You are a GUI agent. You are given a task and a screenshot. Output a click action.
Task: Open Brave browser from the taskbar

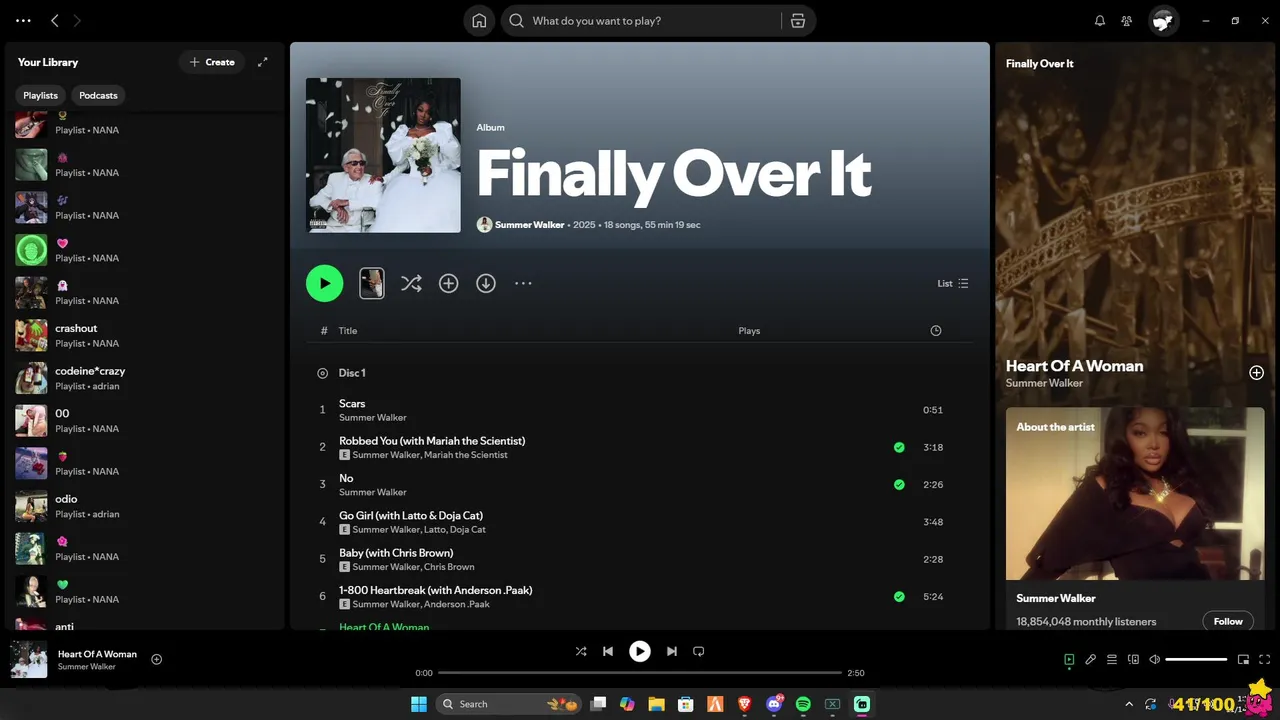coord(745,704)
